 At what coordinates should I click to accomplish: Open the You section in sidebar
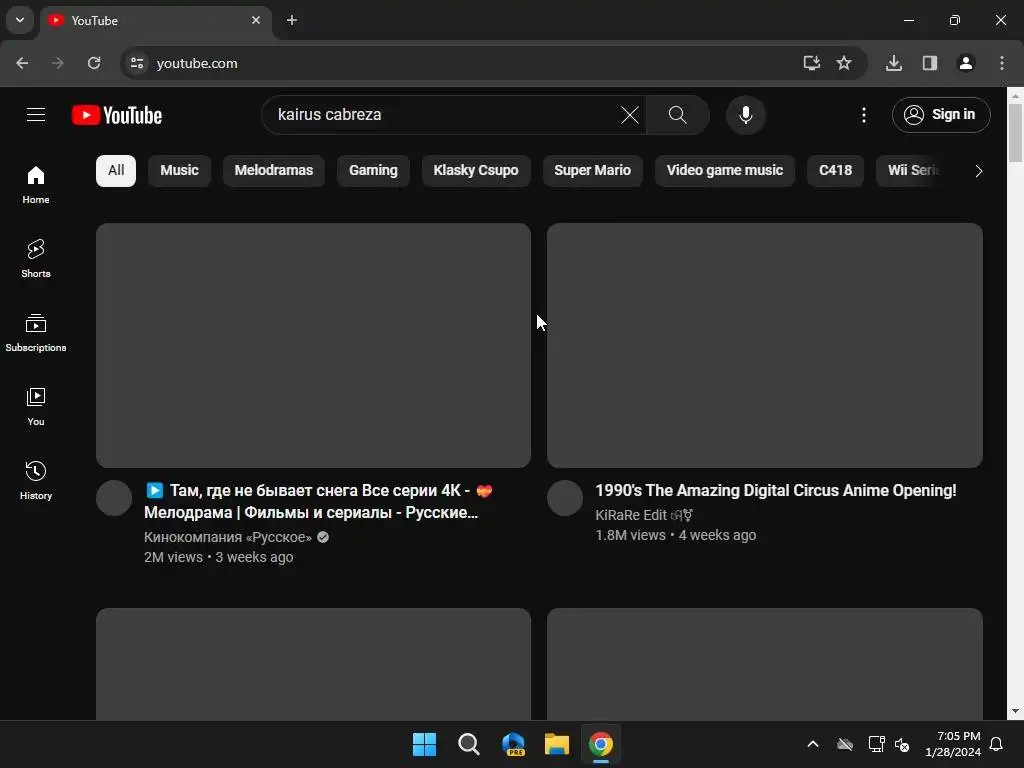tap(36, 406)
